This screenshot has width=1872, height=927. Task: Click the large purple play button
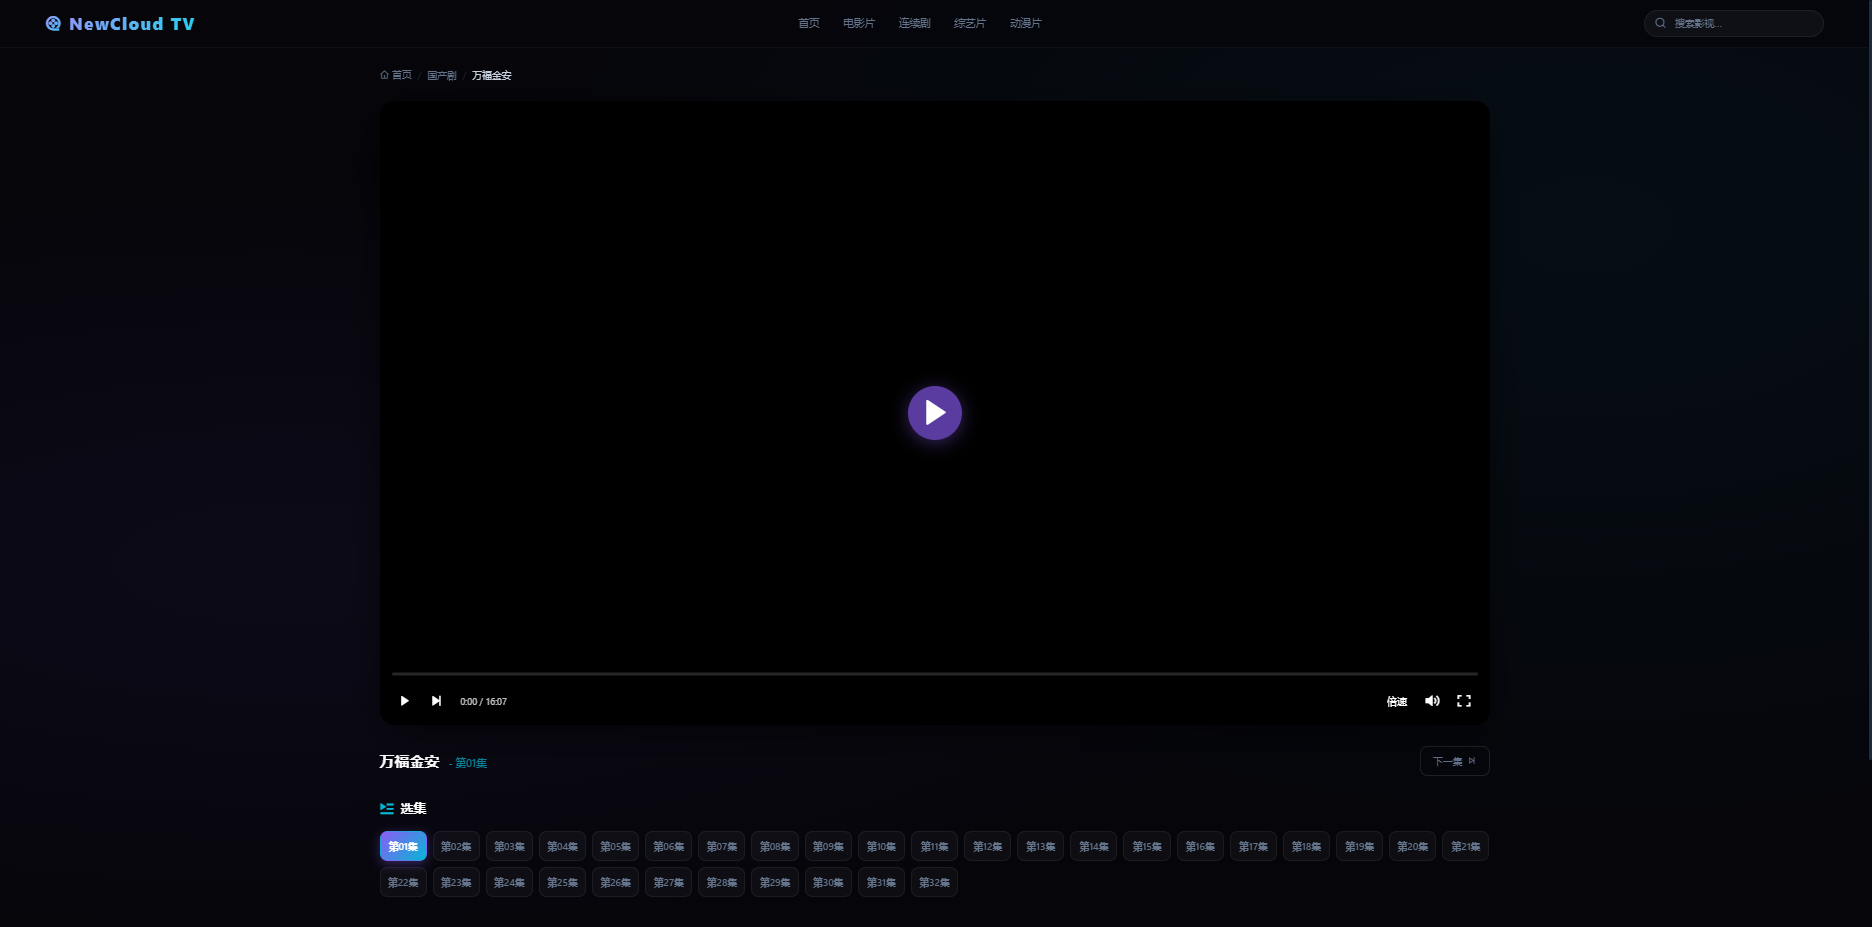(x=934, y=413)
